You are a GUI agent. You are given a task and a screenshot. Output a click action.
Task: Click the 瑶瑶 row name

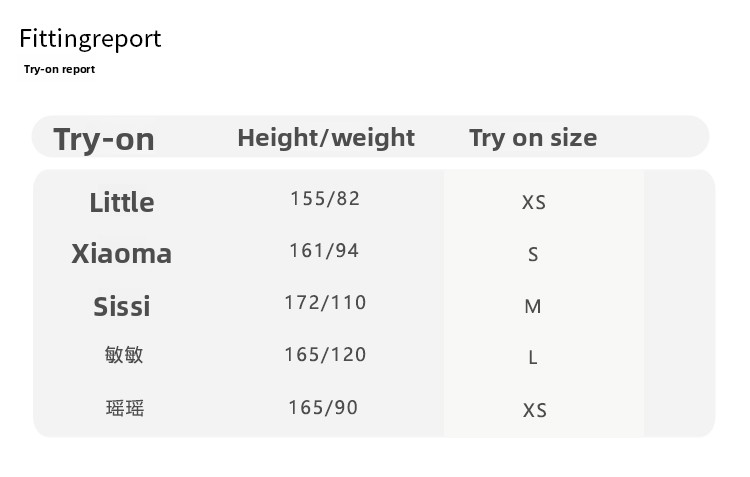125,408
